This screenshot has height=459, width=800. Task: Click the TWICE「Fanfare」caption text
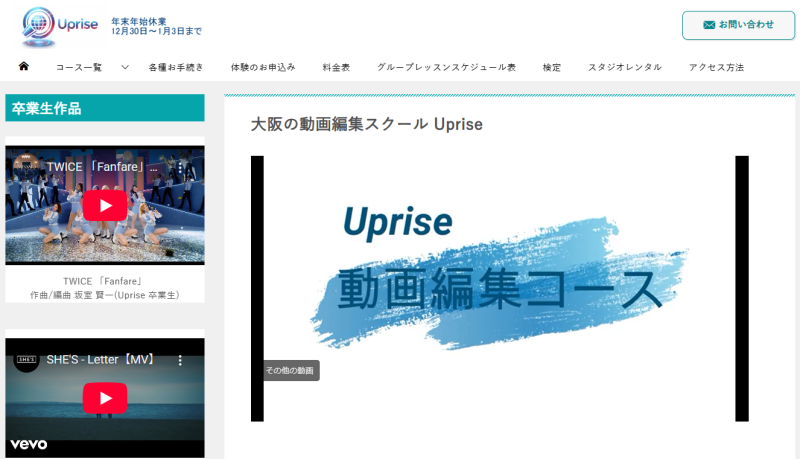coord(103,281)
